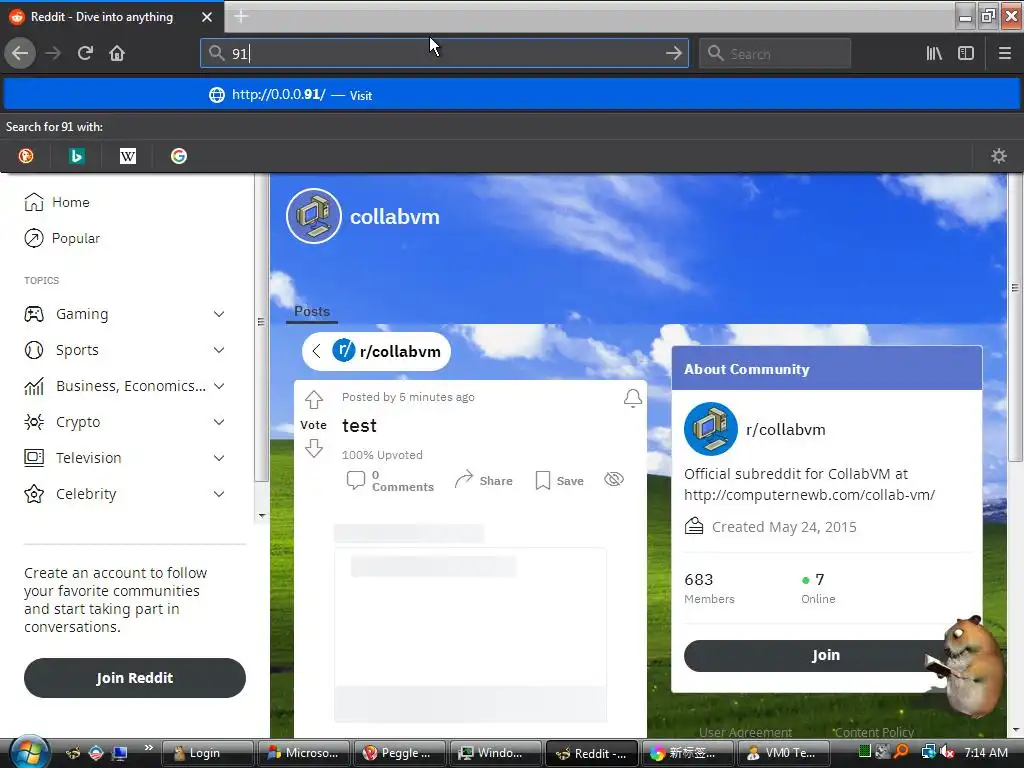Screen dimensions: 1024x768
Task: Search with Google one-off engine
Action: tap(178, 155)
